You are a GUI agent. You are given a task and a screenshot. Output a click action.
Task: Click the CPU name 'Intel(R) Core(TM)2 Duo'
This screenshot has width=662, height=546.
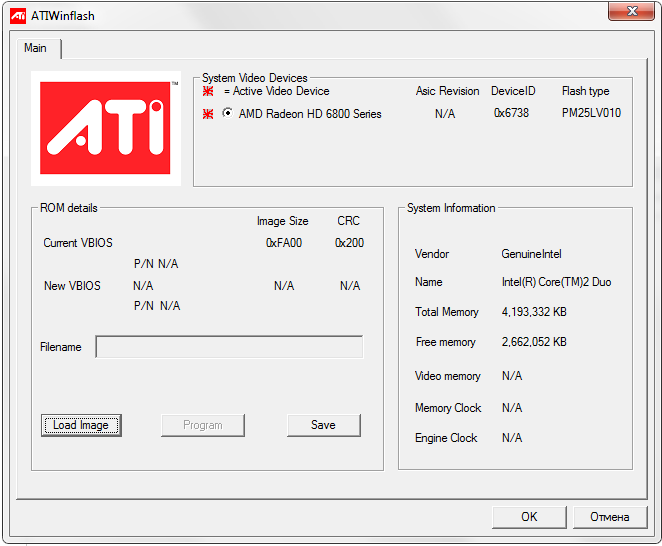(556, 282)
